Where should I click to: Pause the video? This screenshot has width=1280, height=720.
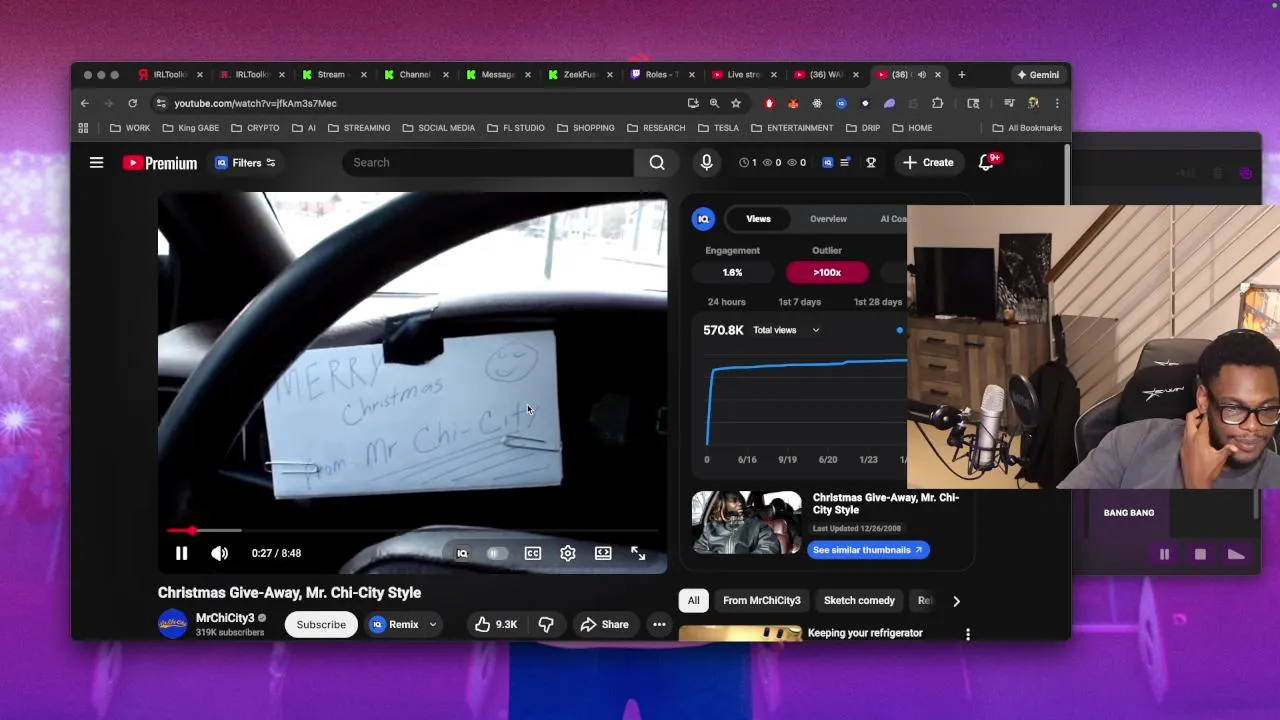point(181,553)
